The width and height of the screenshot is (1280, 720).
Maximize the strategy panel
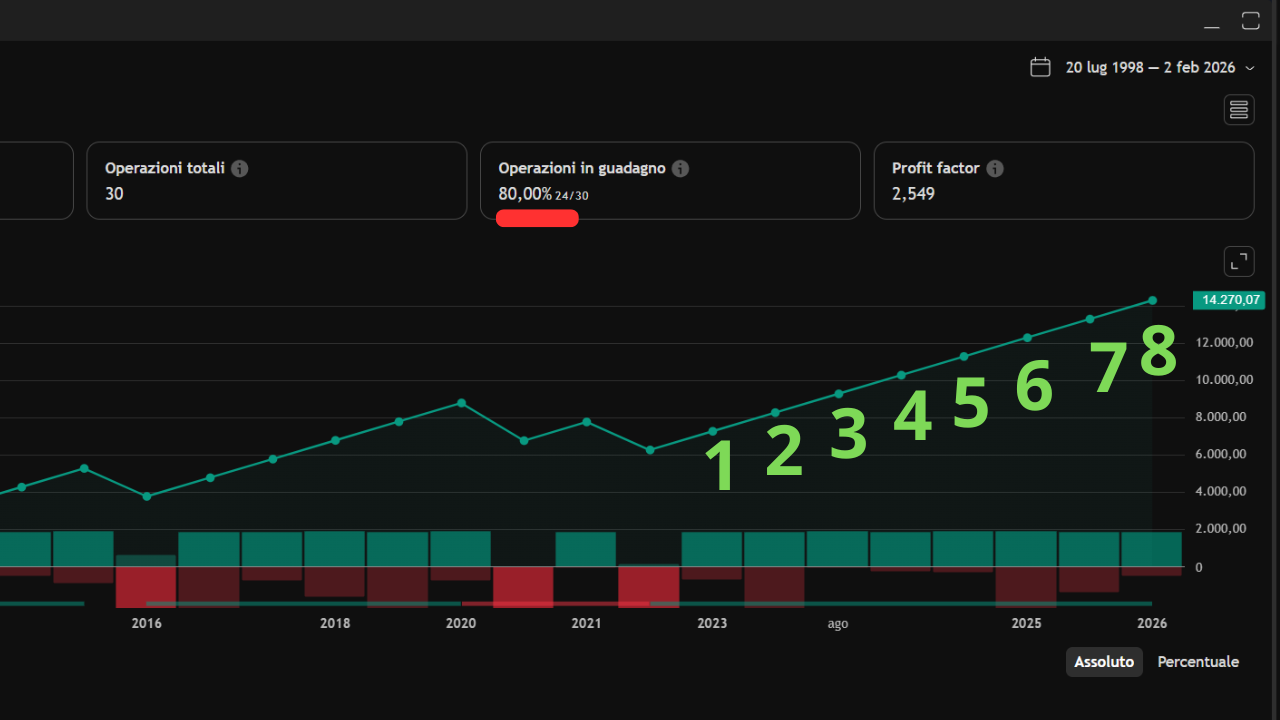[1250, 21]
